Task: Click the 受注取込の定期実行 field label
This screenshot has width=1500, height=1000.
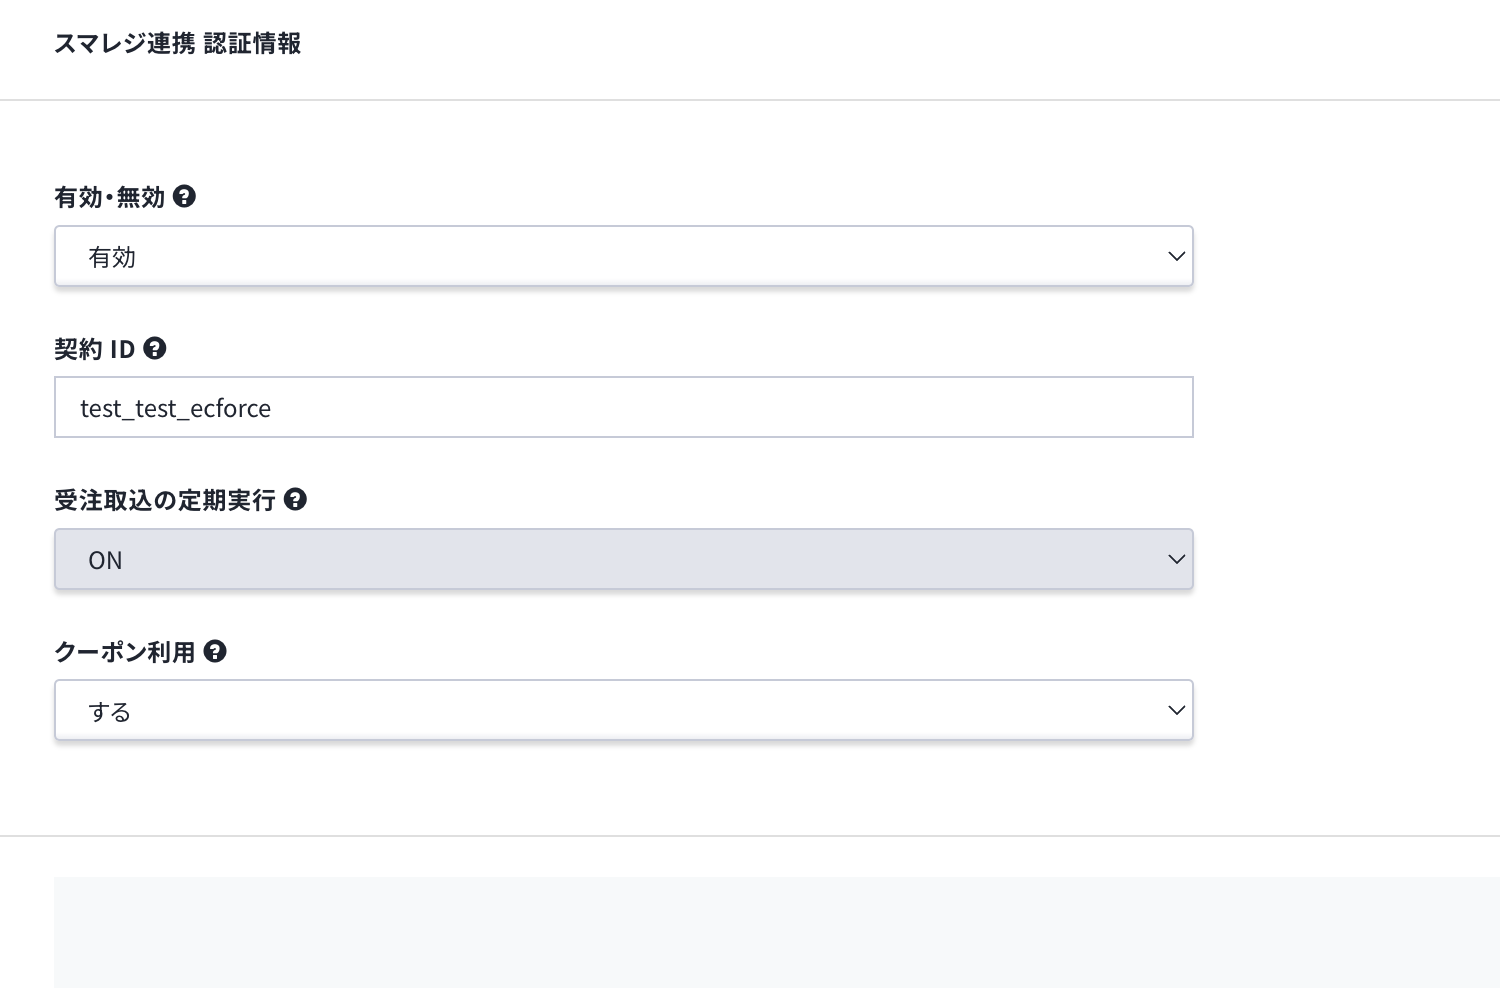Action: (165, 500)
